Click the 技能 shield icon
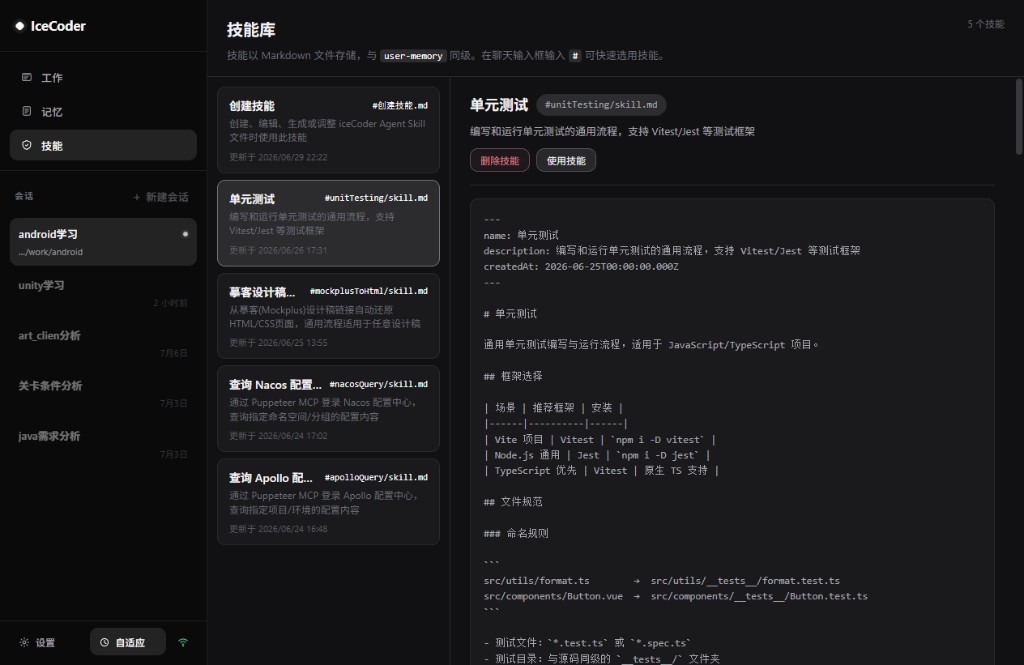This screenshot has height=665, width=1024. click(x=27, y=145)
